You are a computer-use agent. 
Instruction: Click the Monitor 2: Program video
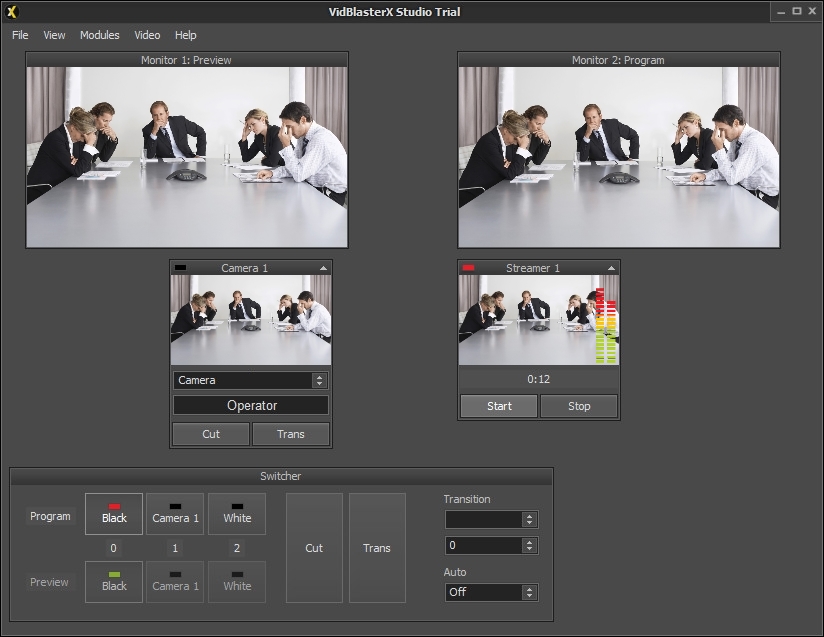coord(619,157)
